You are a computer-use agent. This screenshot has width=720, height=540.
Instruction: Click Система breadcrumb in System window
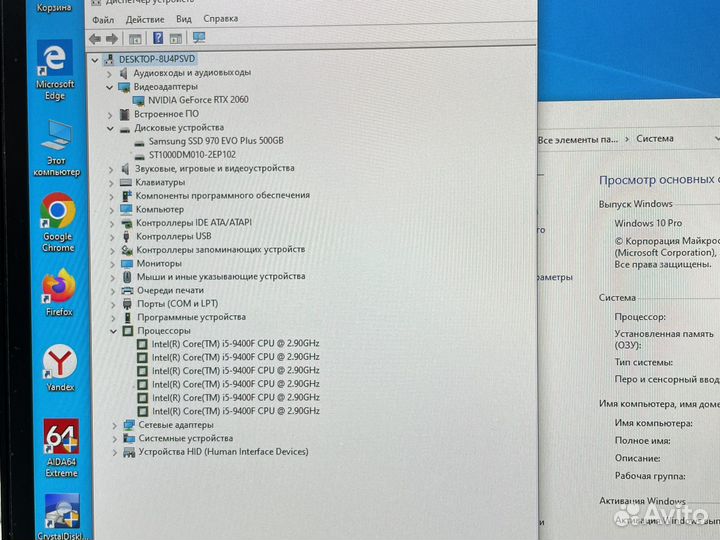pyautogui.click(x=655, y=138)
